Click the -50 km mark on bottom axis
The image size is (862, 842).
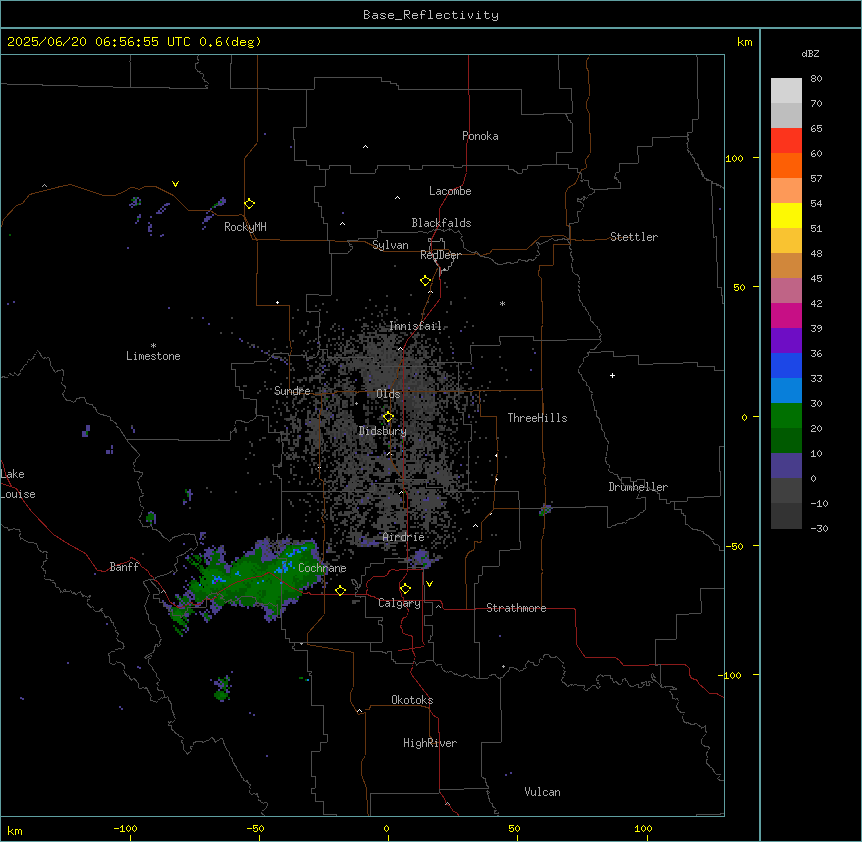point(255,828)
